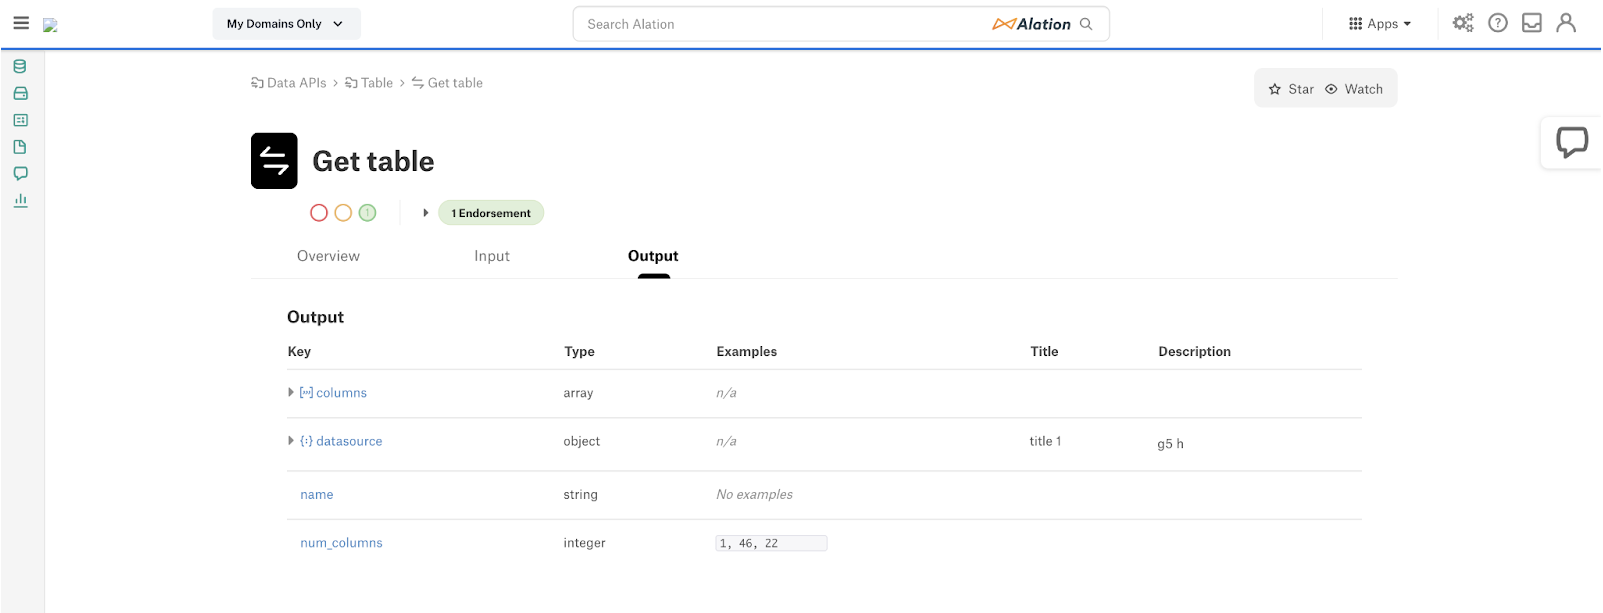
Task: Click the array icon beside columns
Action: (306, 393)
